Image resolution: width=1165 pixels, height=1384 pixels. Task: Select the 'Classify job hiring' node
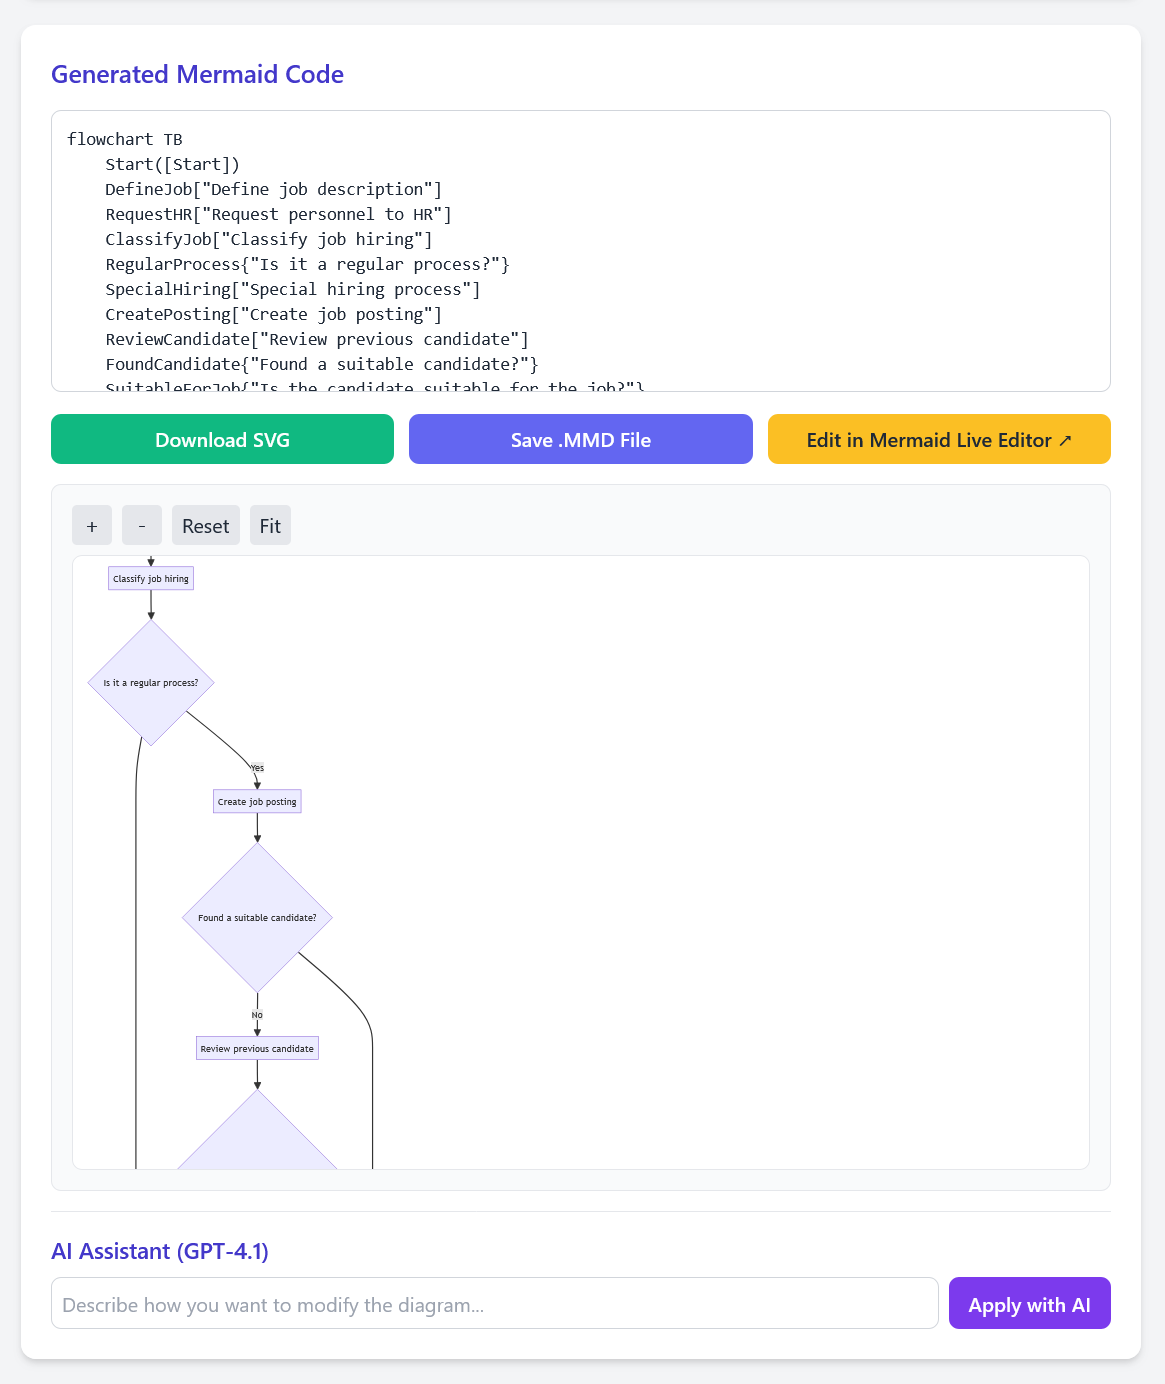click(x=151, y=579)
